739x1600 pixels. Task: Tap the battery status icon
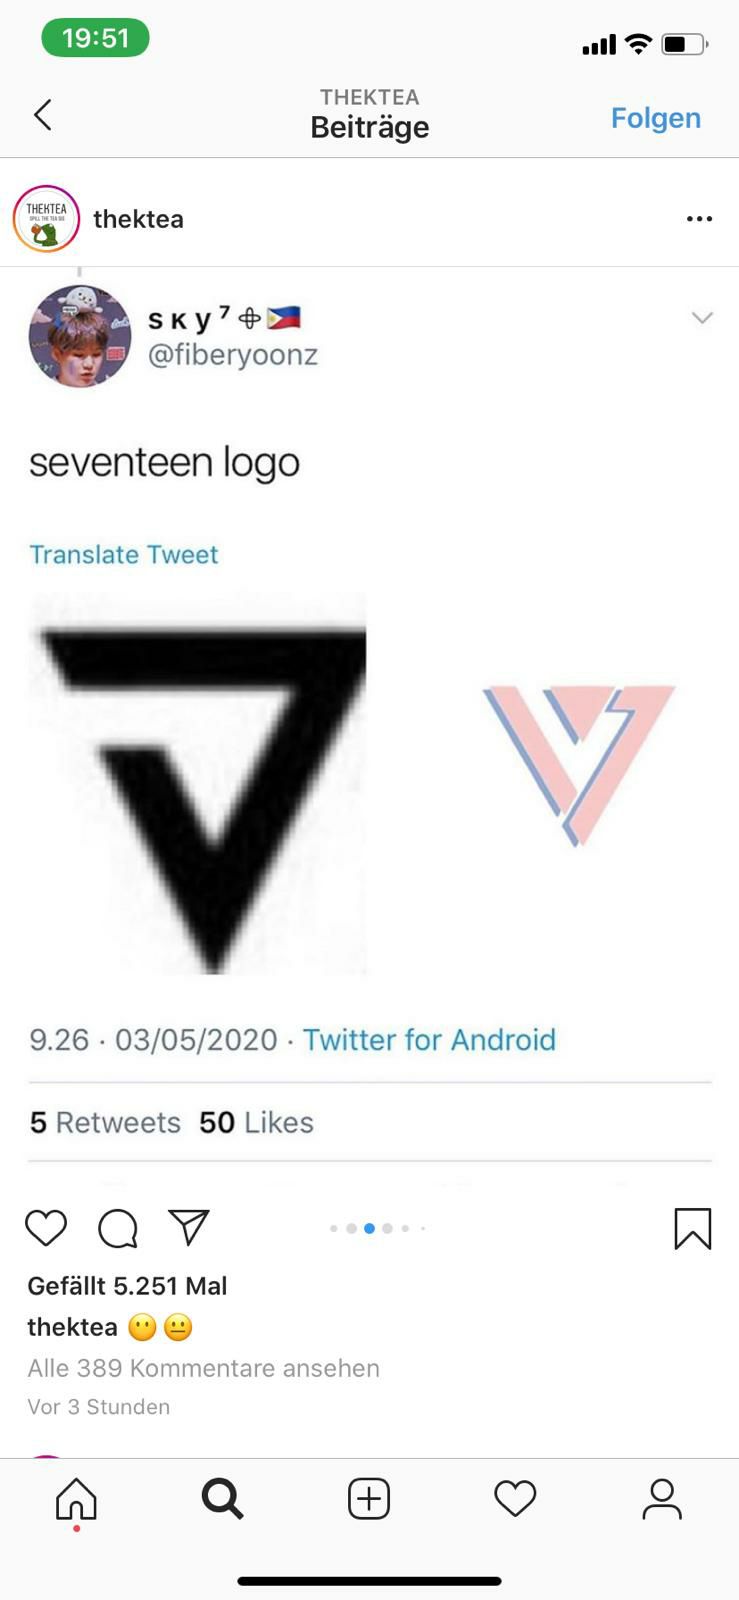(x=684, y=44)
